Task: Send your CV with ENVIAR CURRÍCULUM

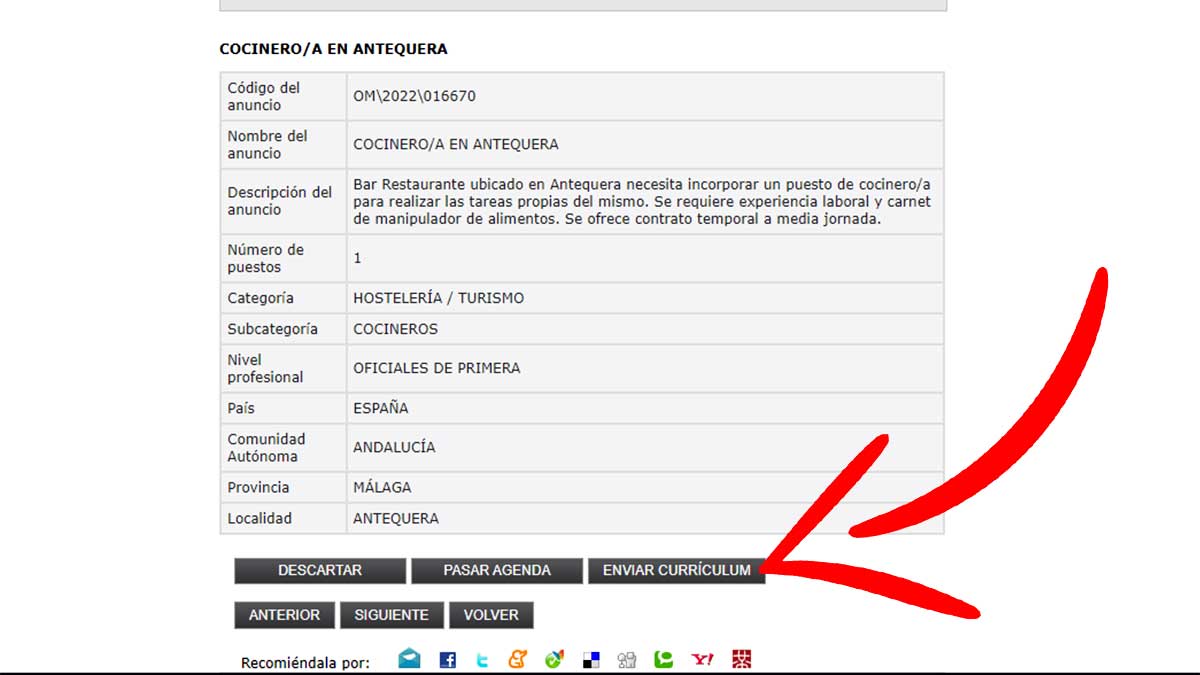Action: [678, 570]
